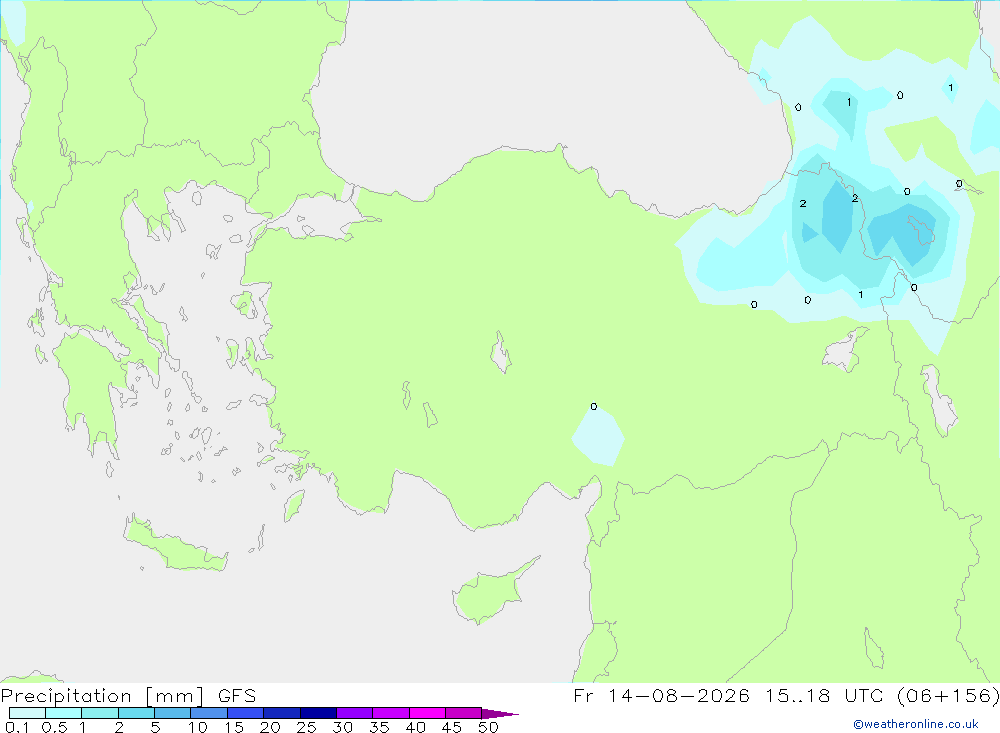Click the isolated pale-blue precipitation patch in central Turkey

pyautogui.click(x=598, y=437)
